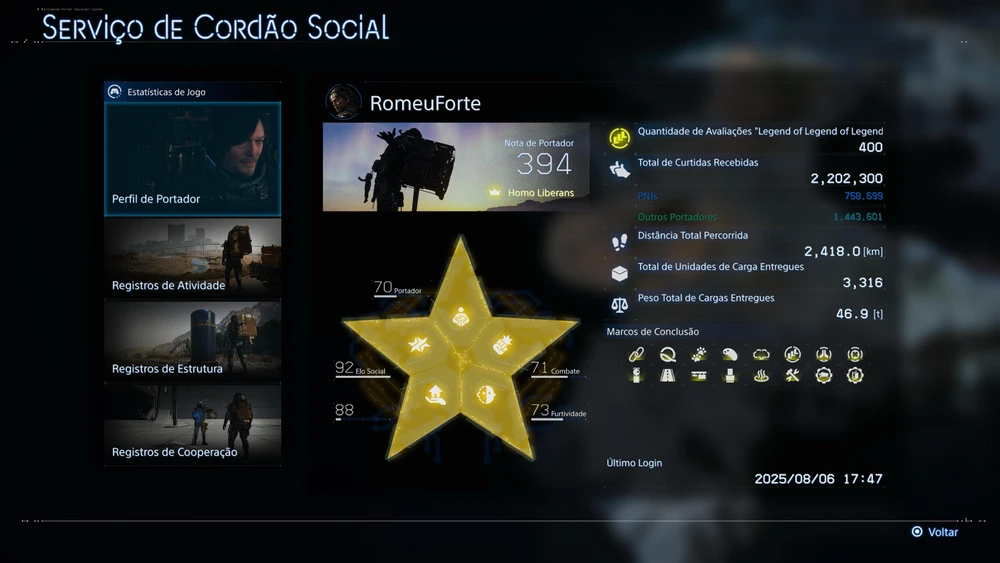Select the chain link milestone icon
1000x563 pixels.
636,355
